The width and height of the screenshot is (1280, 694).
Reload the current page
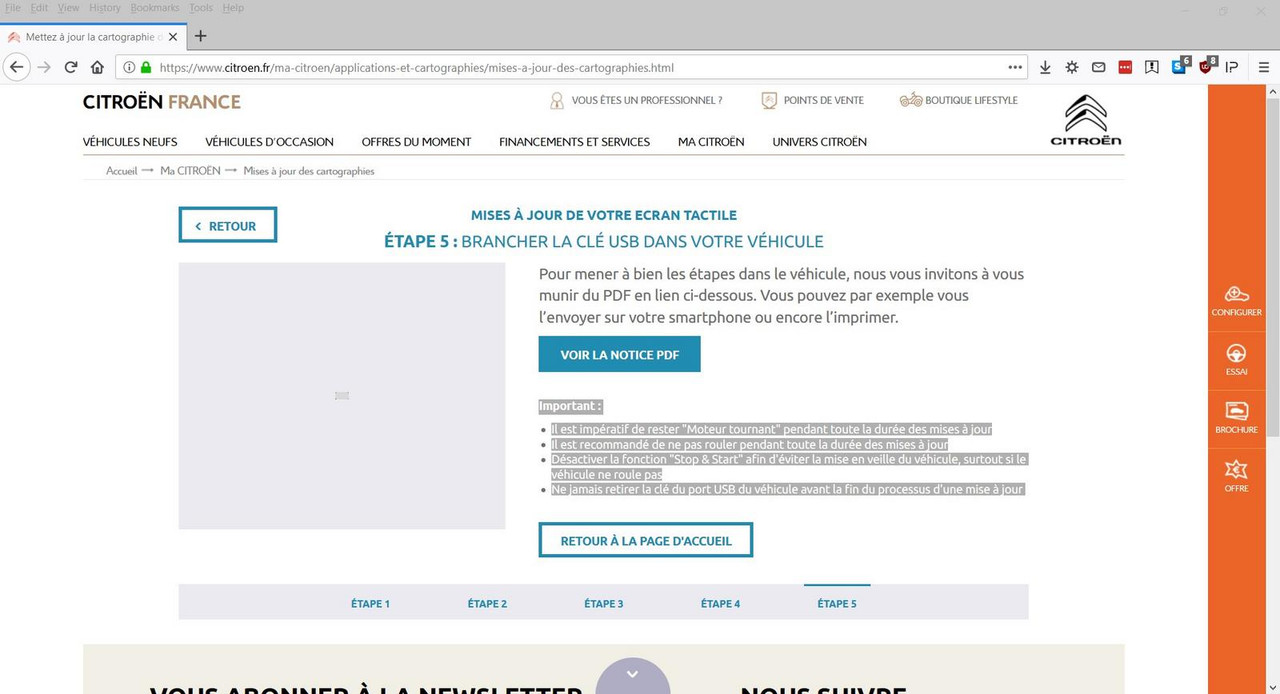point(71,67)
